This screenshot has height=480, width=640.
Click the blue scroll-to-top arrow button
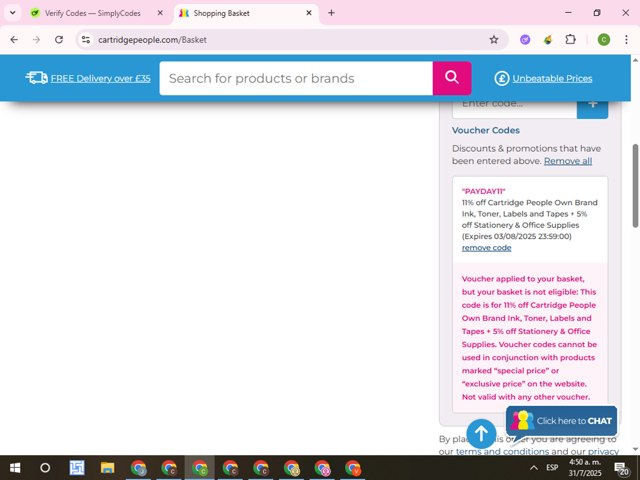481,433
